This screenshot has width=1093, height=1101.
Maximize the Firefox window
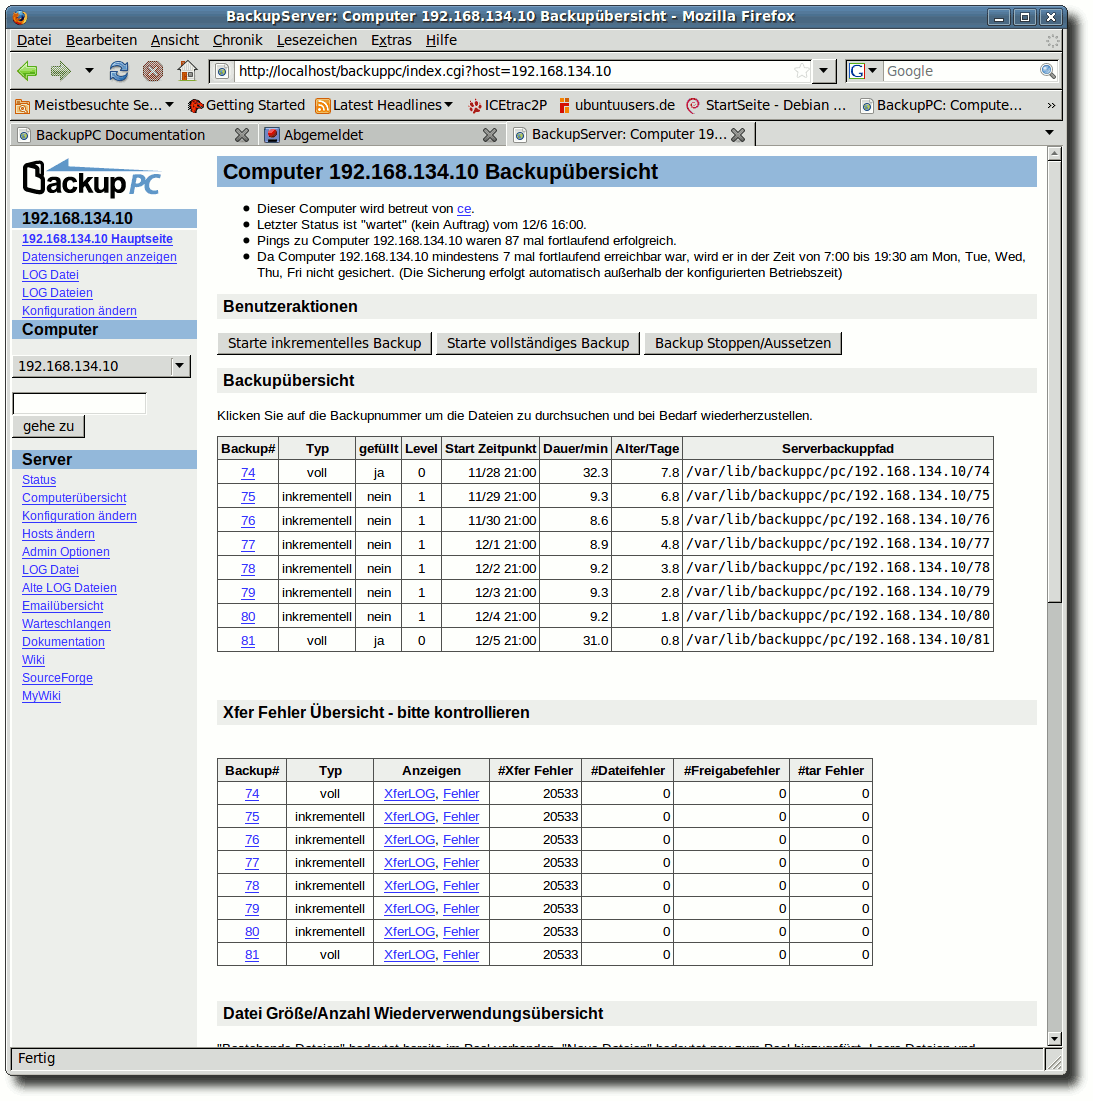pos(1025,17)
